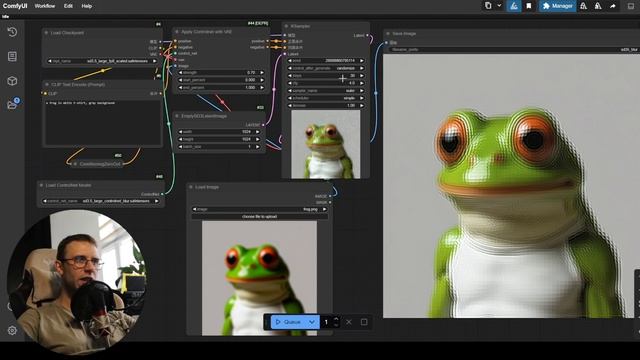Increase steps with its right arrow

(x=362, y=76)
